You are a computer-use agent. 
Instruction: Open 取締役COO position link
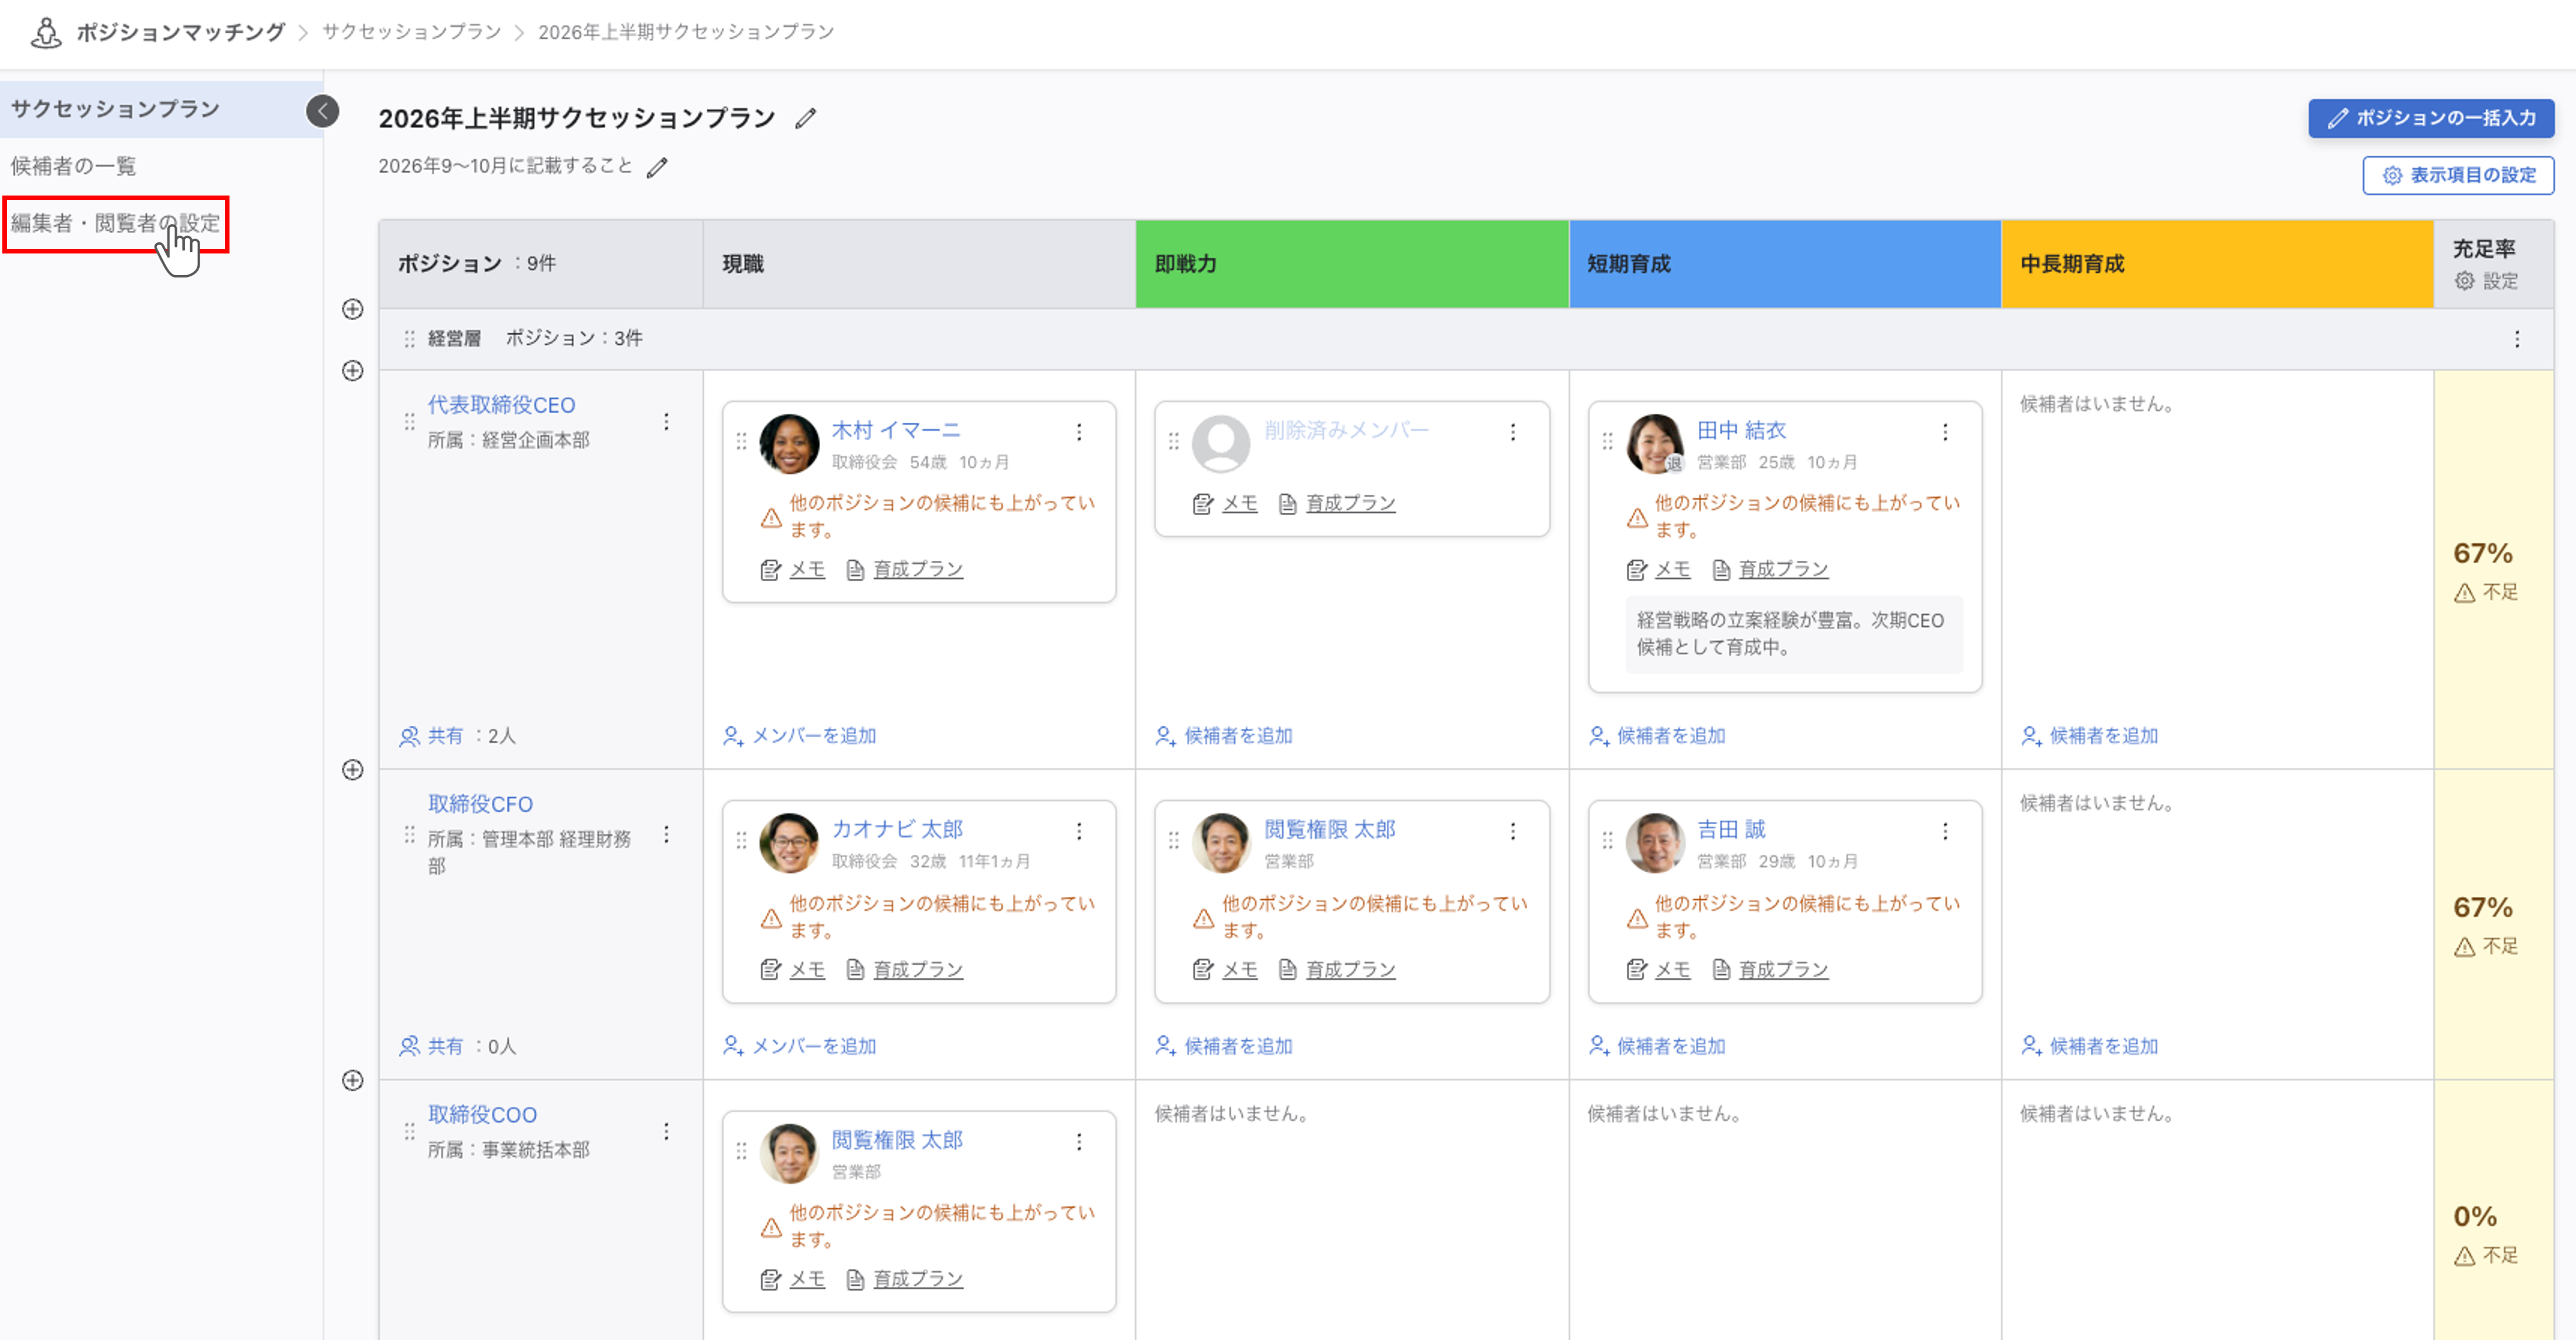[x=482, y=1115]
